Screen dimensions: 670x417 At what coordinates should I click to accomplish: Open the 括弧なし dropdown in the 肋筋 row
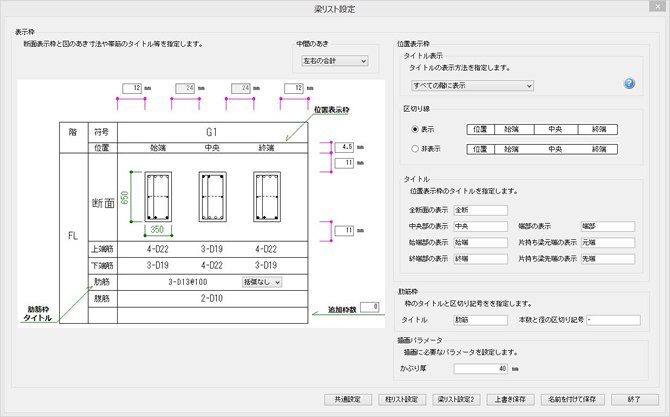(262, 282)
